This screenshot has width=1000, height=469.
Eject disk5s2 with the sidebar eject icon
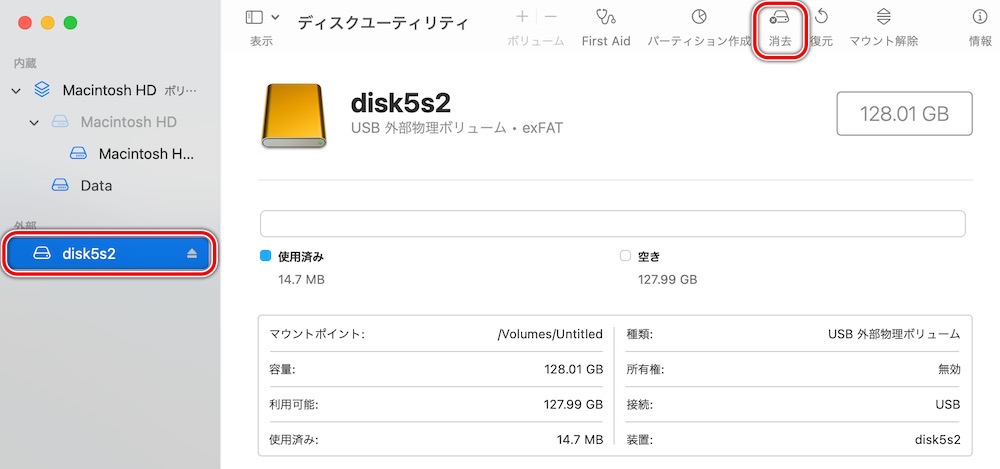192,254
